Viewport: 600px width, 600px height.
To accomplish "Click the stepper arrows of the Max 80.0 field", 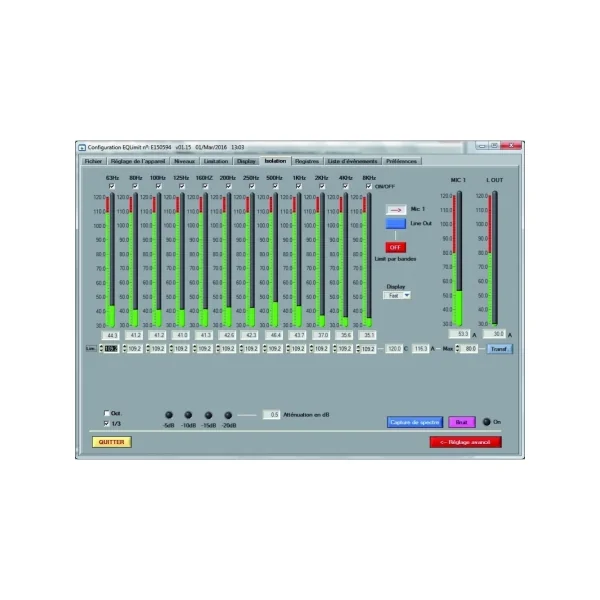I will tap(457, 349).
